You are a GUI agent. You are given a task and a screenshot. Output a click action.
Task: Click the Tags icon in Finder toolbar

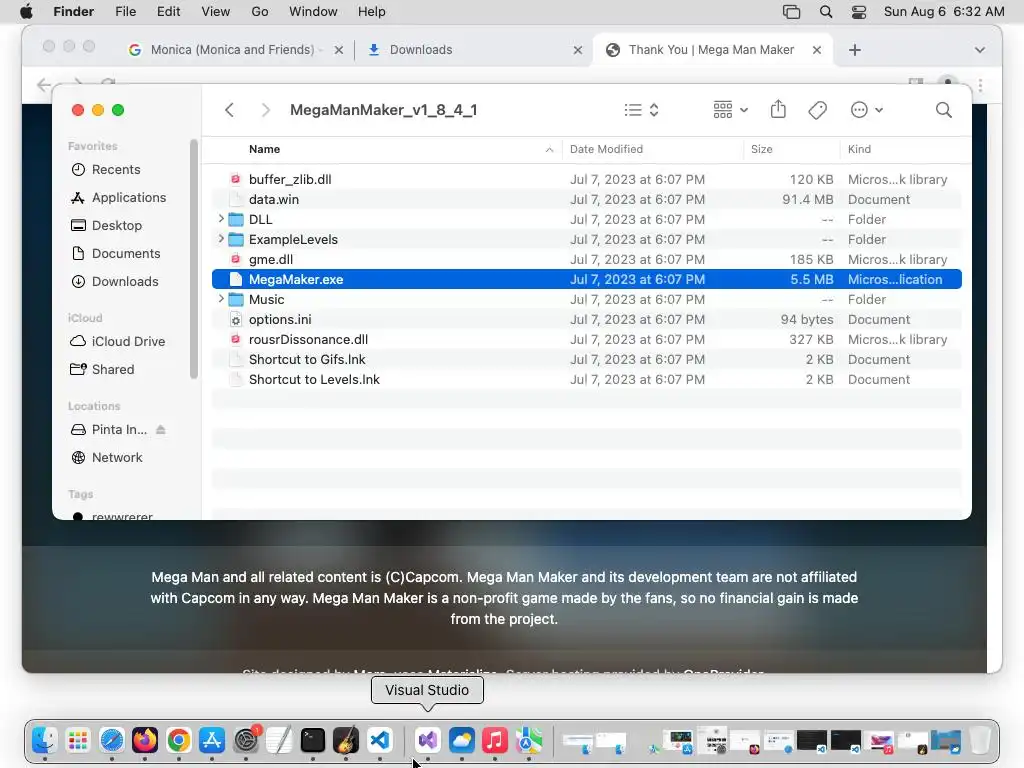point(818,110)
